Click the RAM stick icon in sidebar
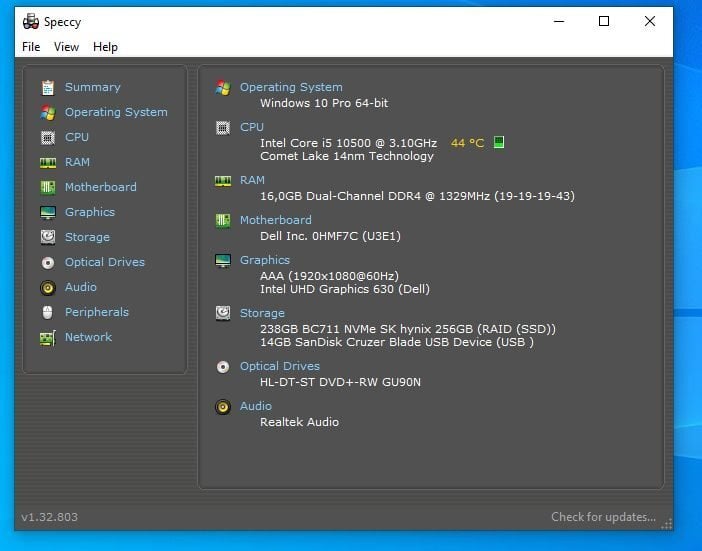The height and width of the screenshot is (551, 702). coord(48,162)
